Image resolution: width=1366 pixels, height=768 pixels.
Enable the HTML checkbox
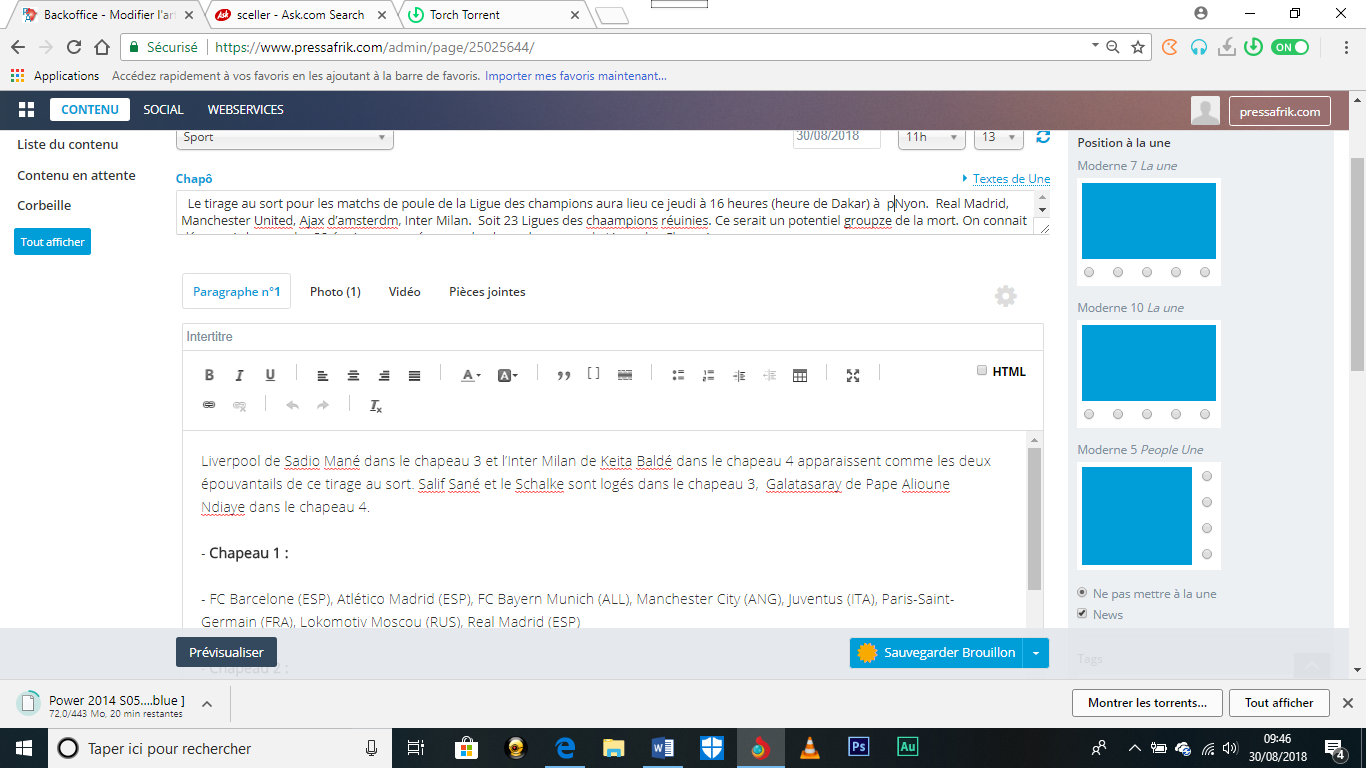[982, 370]
